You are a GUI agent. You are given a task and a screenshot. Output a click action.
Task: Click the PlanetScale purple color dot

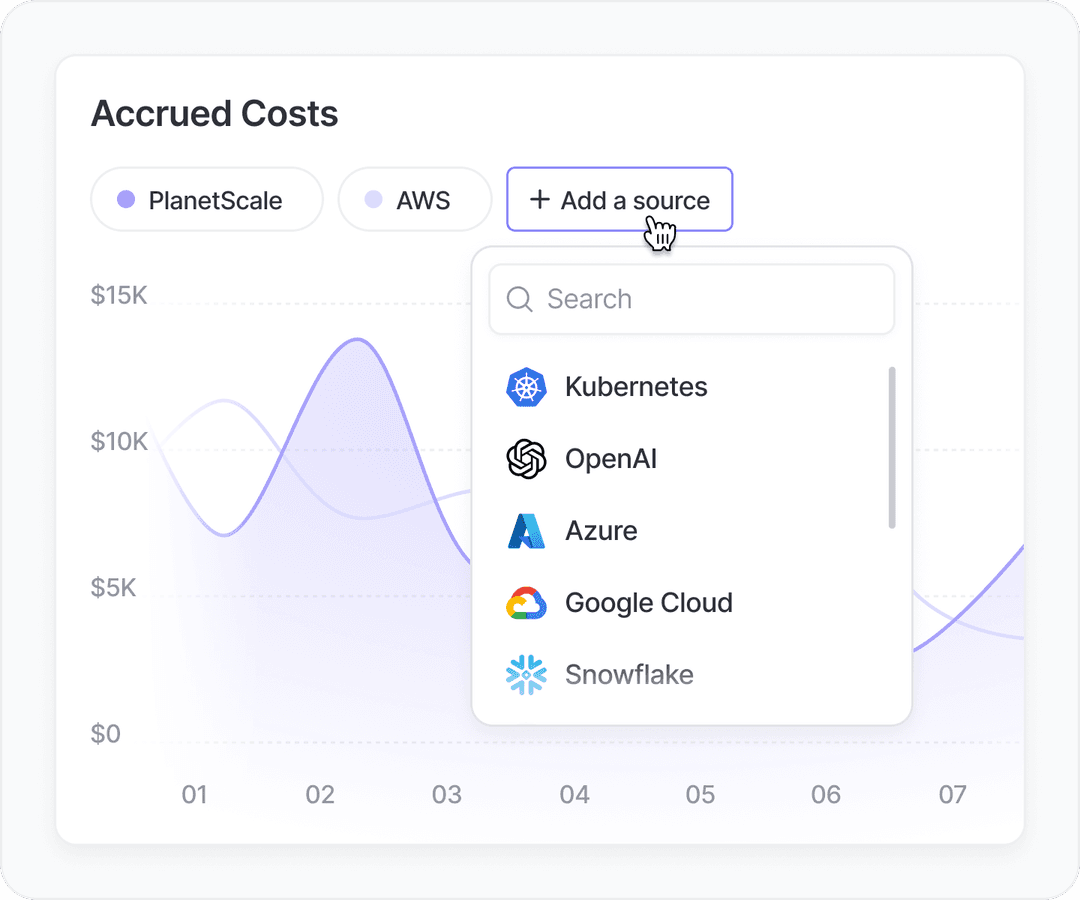tap(126, 200)
